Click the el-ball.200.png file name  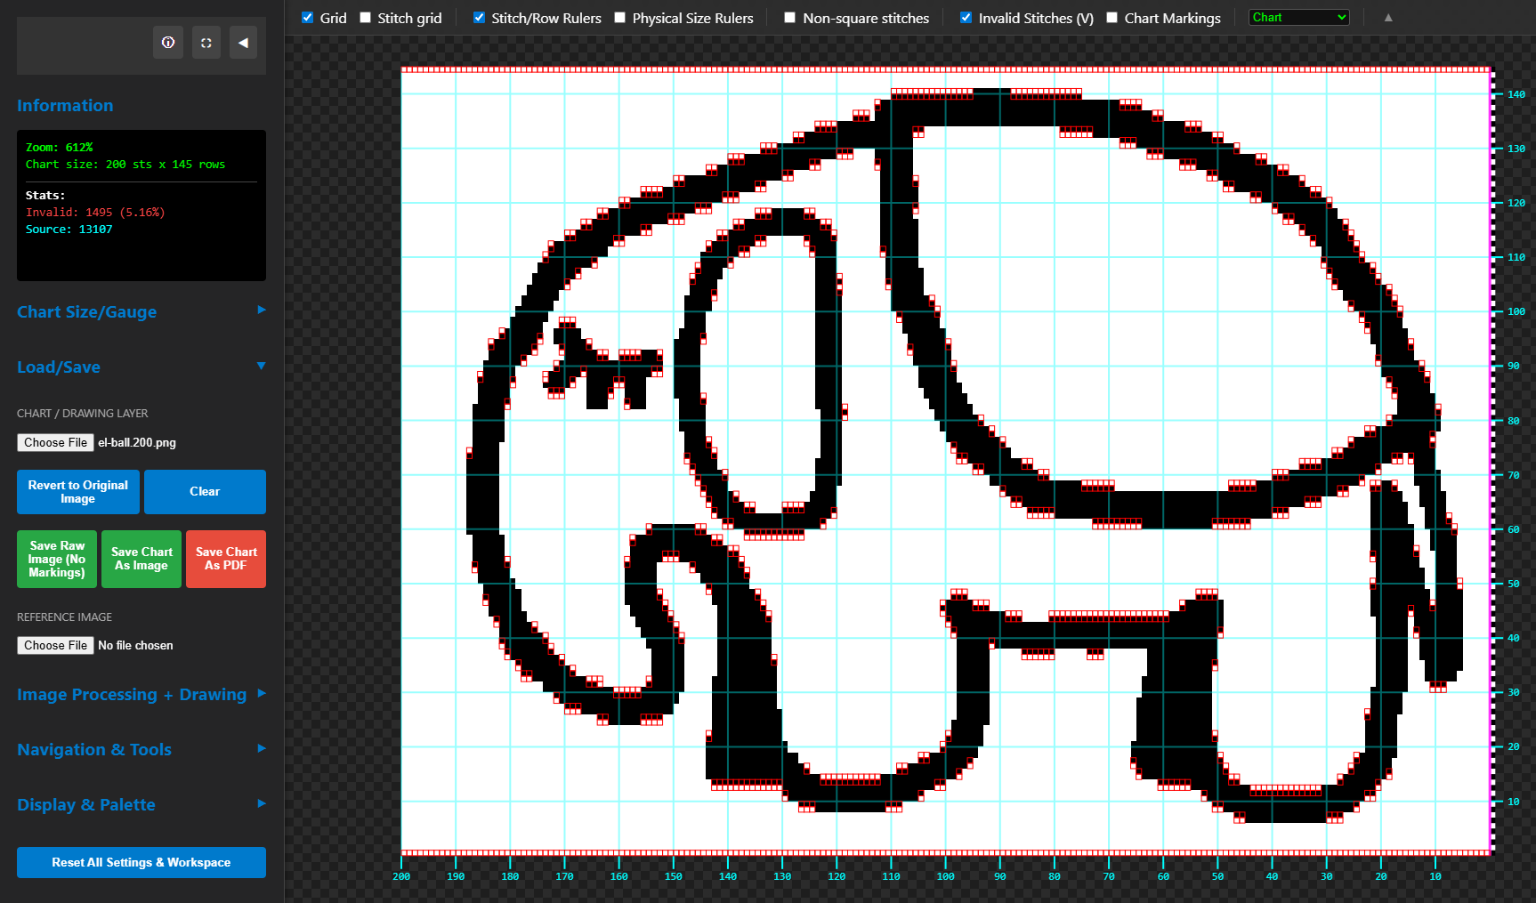pyautogui.click(x=137, y=442)
